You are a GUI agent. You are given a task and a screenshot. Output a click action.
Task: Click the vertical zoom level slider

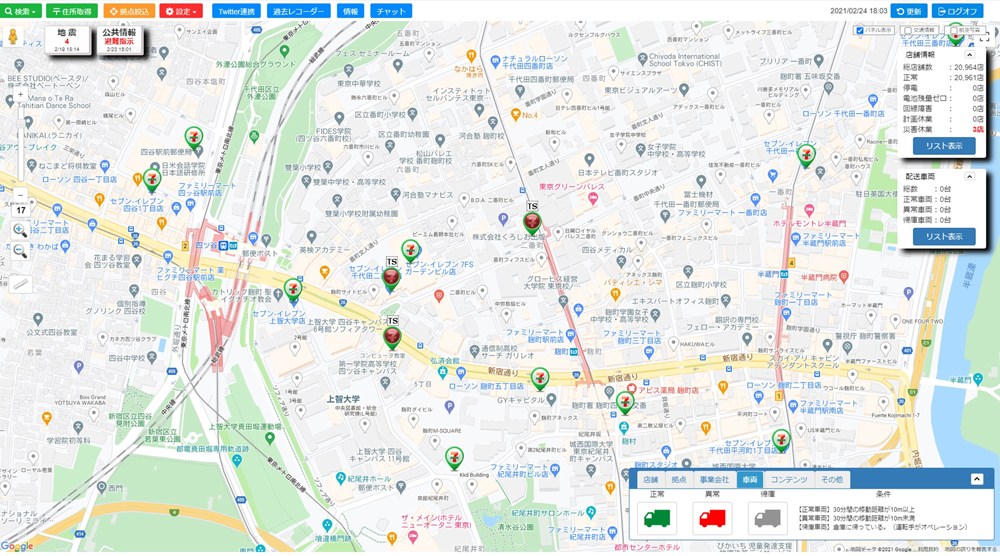pyautogui.click(x=20, y=145)
